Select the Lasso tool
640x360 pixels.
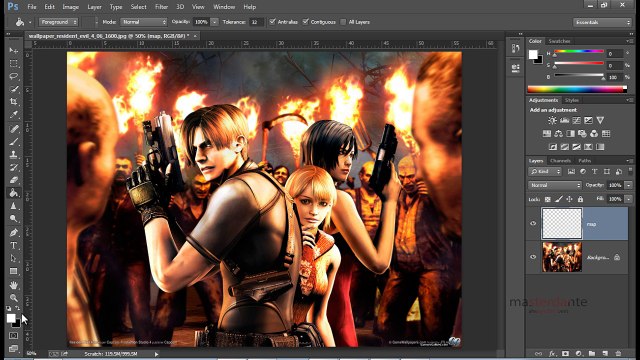(x=13, y=76)
